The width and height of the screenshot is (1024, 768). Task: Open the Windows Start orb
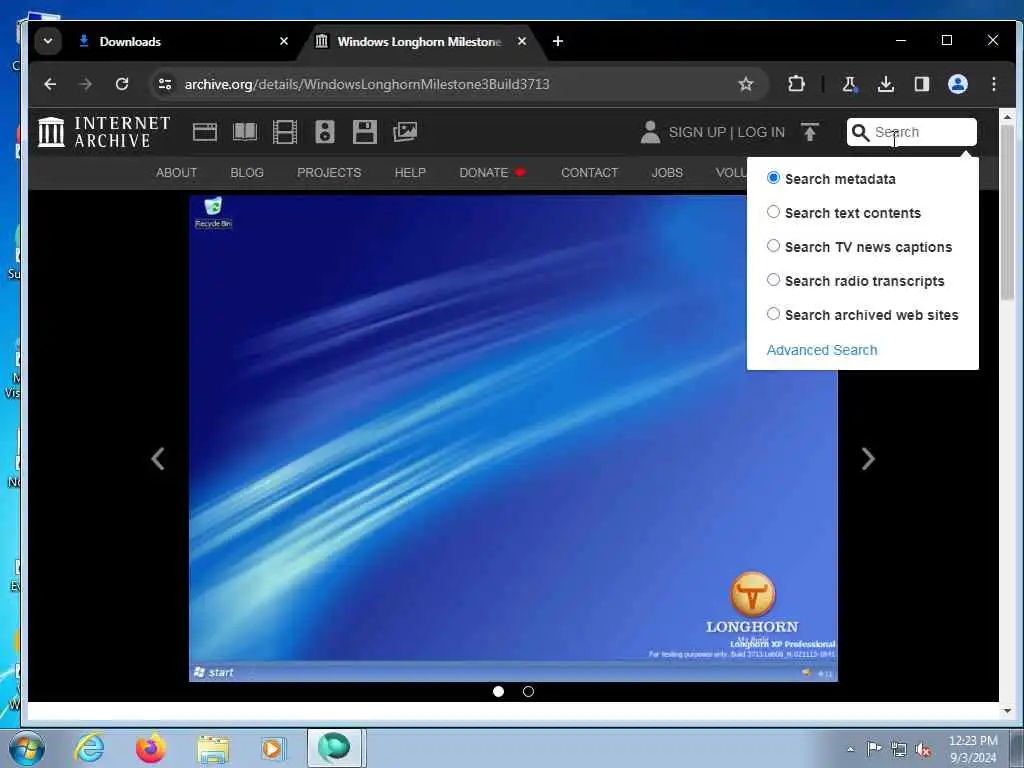(27, 748)
